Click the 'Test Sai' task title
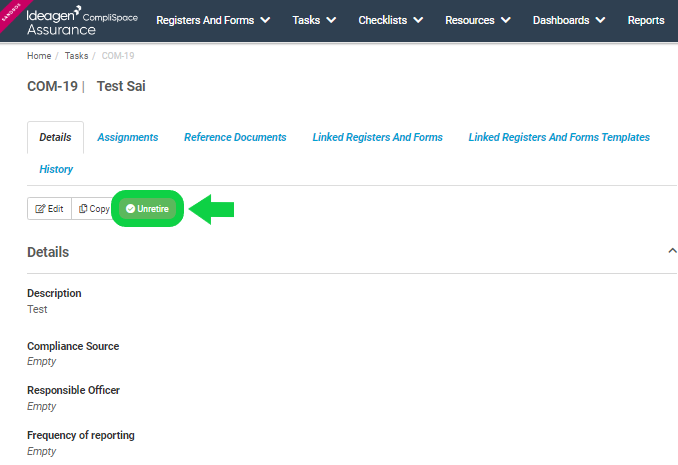 point(121,86)
